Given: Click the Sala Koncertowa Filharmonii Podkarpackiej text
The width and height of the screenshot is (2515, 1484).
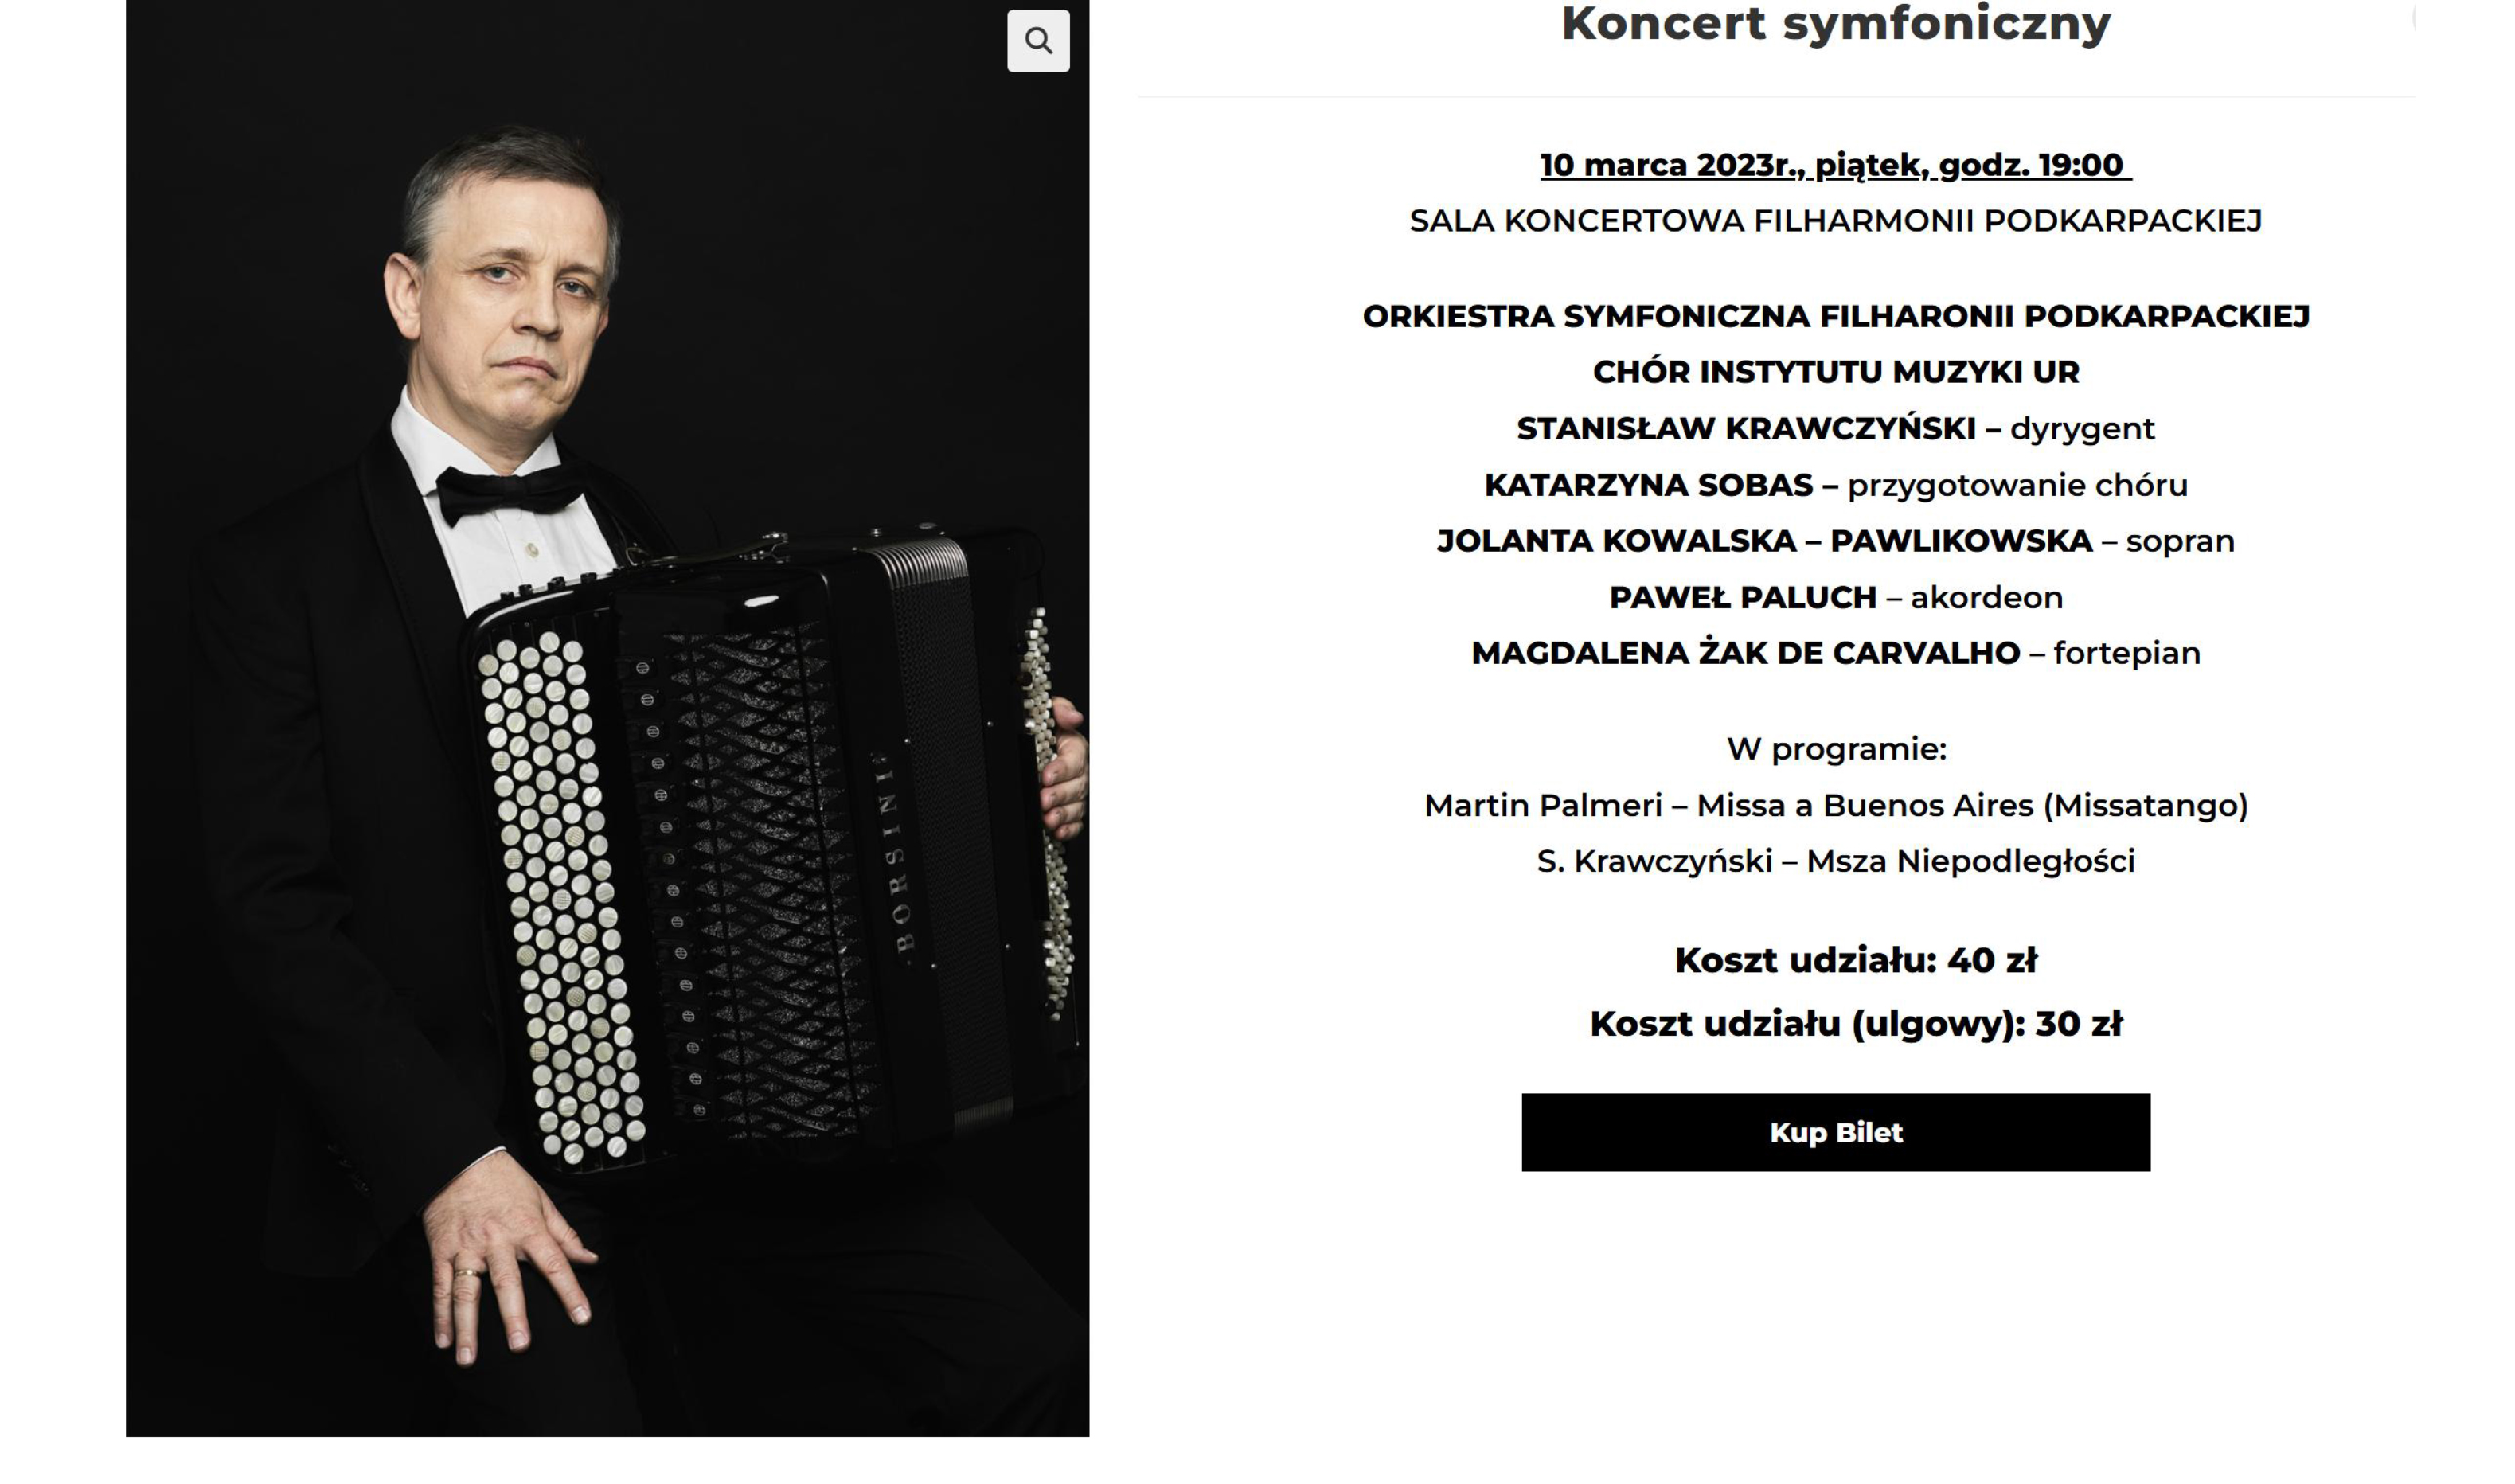Looking at the screenshot, I should coord(1835,221).
